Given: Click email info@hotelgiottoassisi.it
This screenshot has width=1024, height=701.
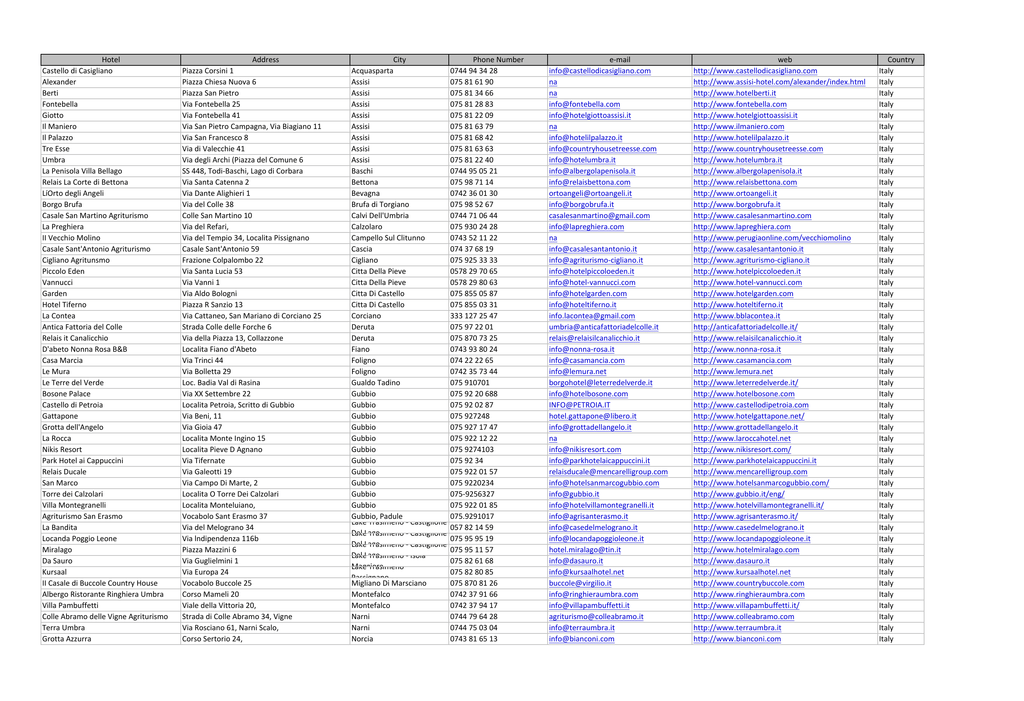Looking at the screenshot, I should click(590, 115).
